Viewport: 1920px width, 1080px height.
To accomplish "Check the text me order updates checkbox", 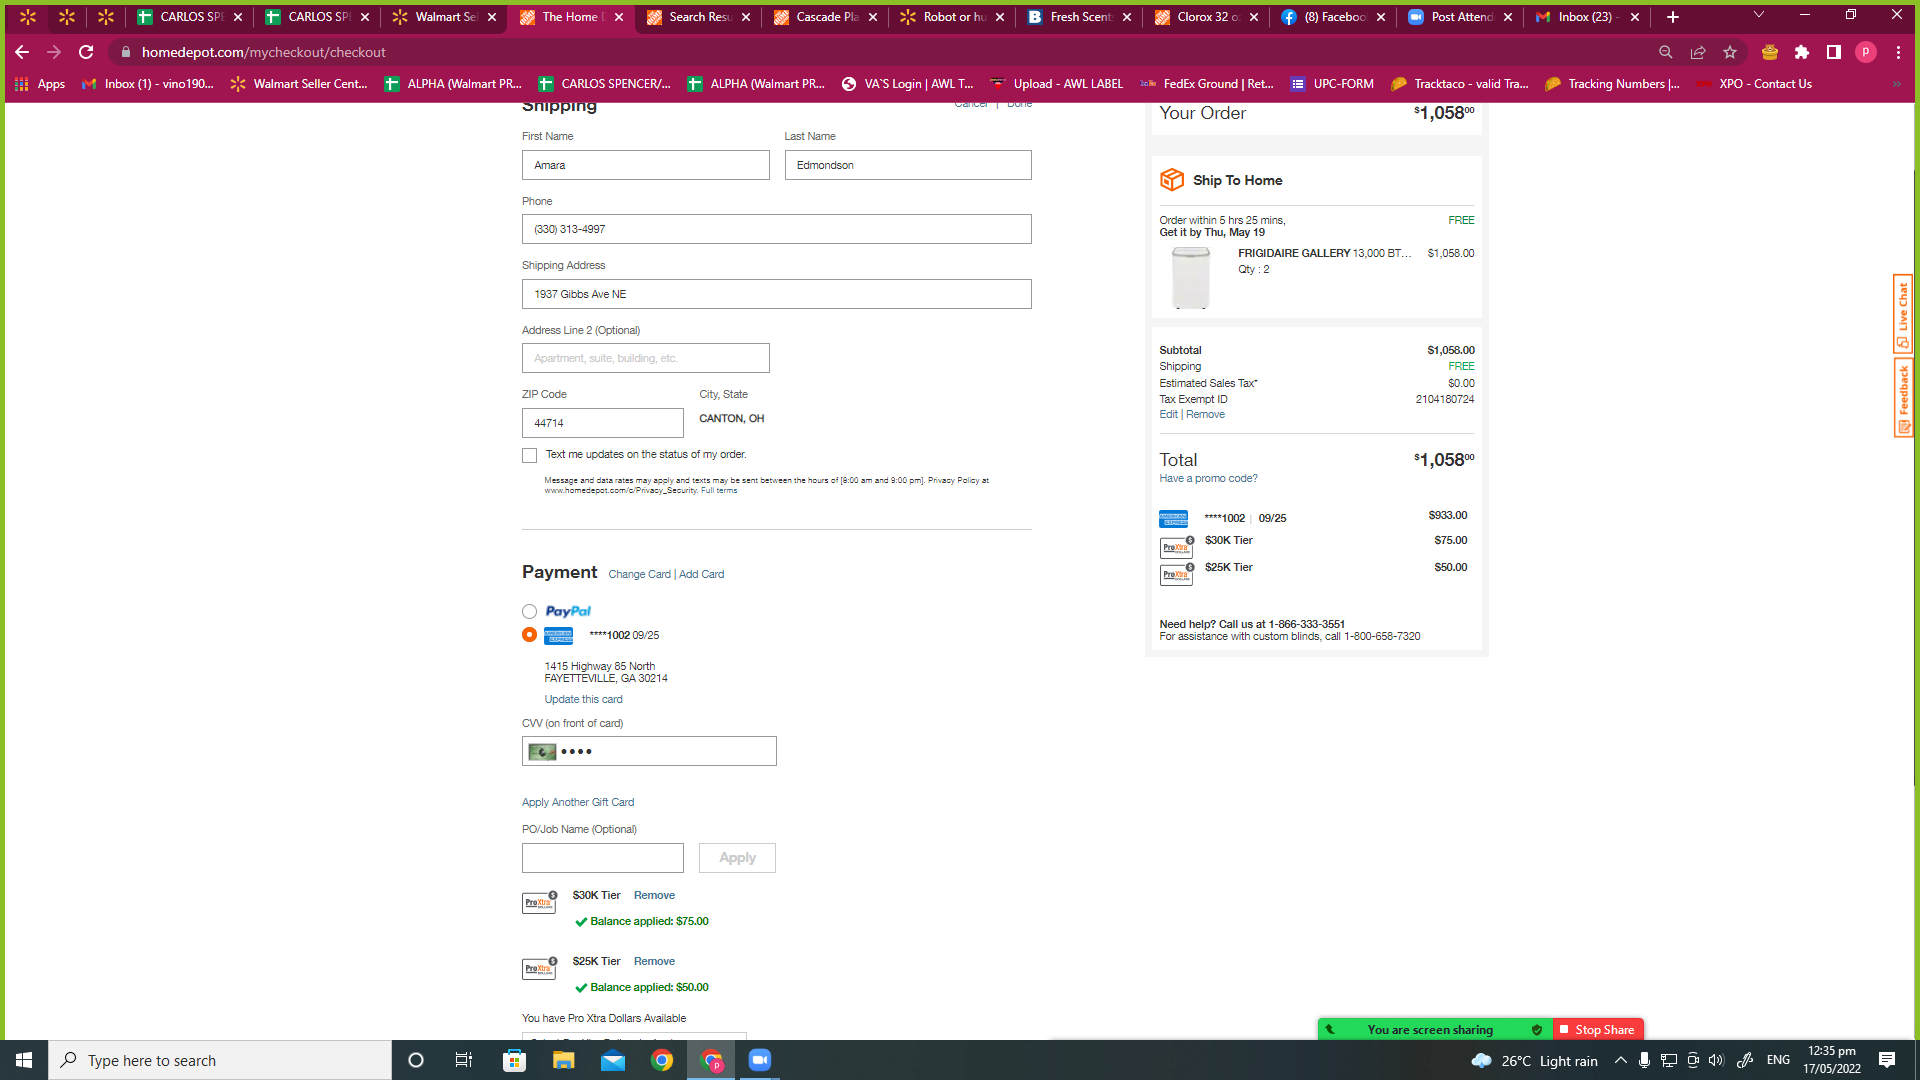I will pos(529,455).
